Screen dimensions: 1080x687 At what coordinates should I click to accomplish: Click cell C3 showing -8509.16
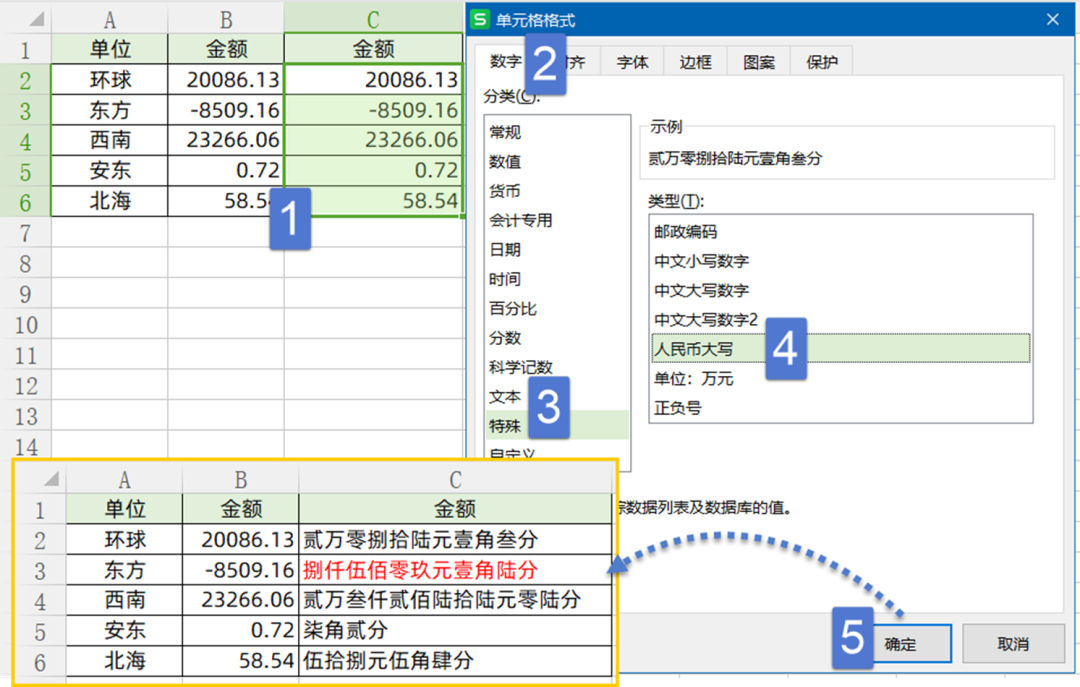373,110
